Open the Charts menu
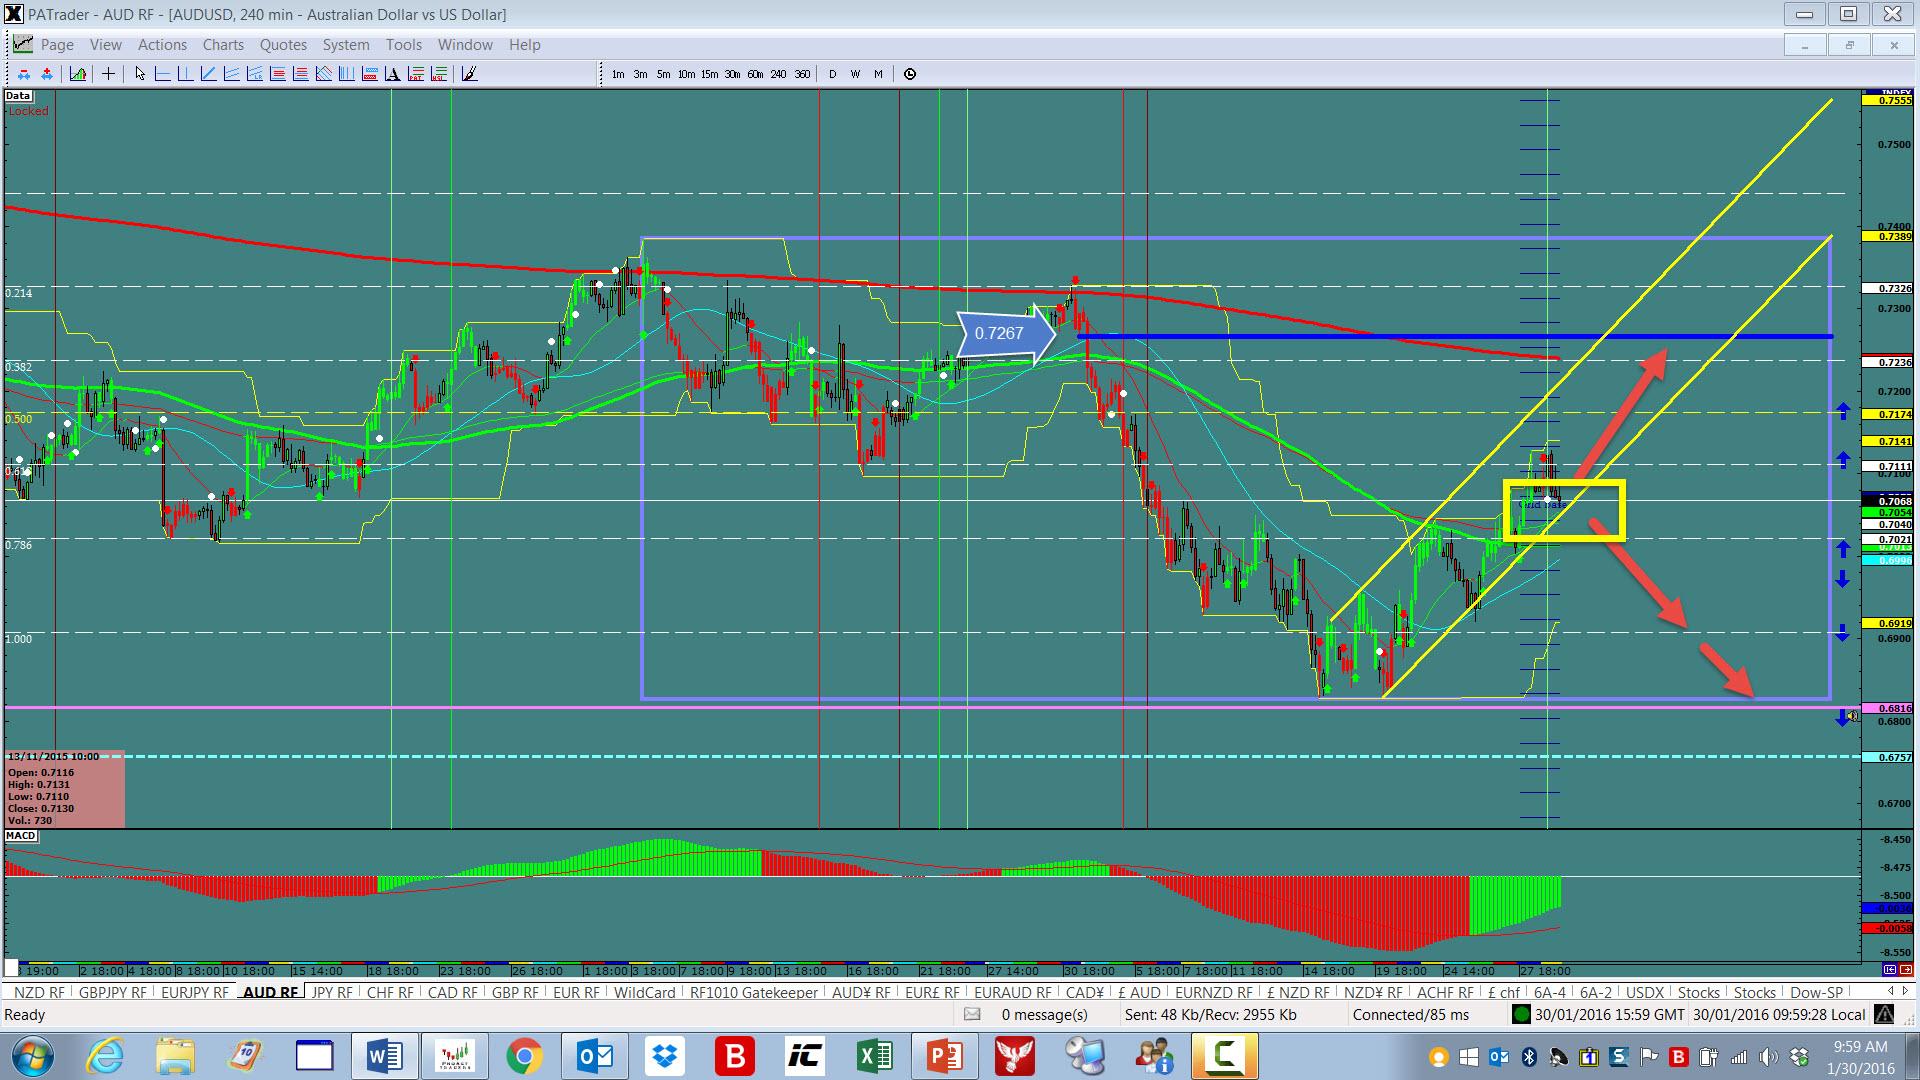The image size is (1920, 1080). [x=222, y=45]
